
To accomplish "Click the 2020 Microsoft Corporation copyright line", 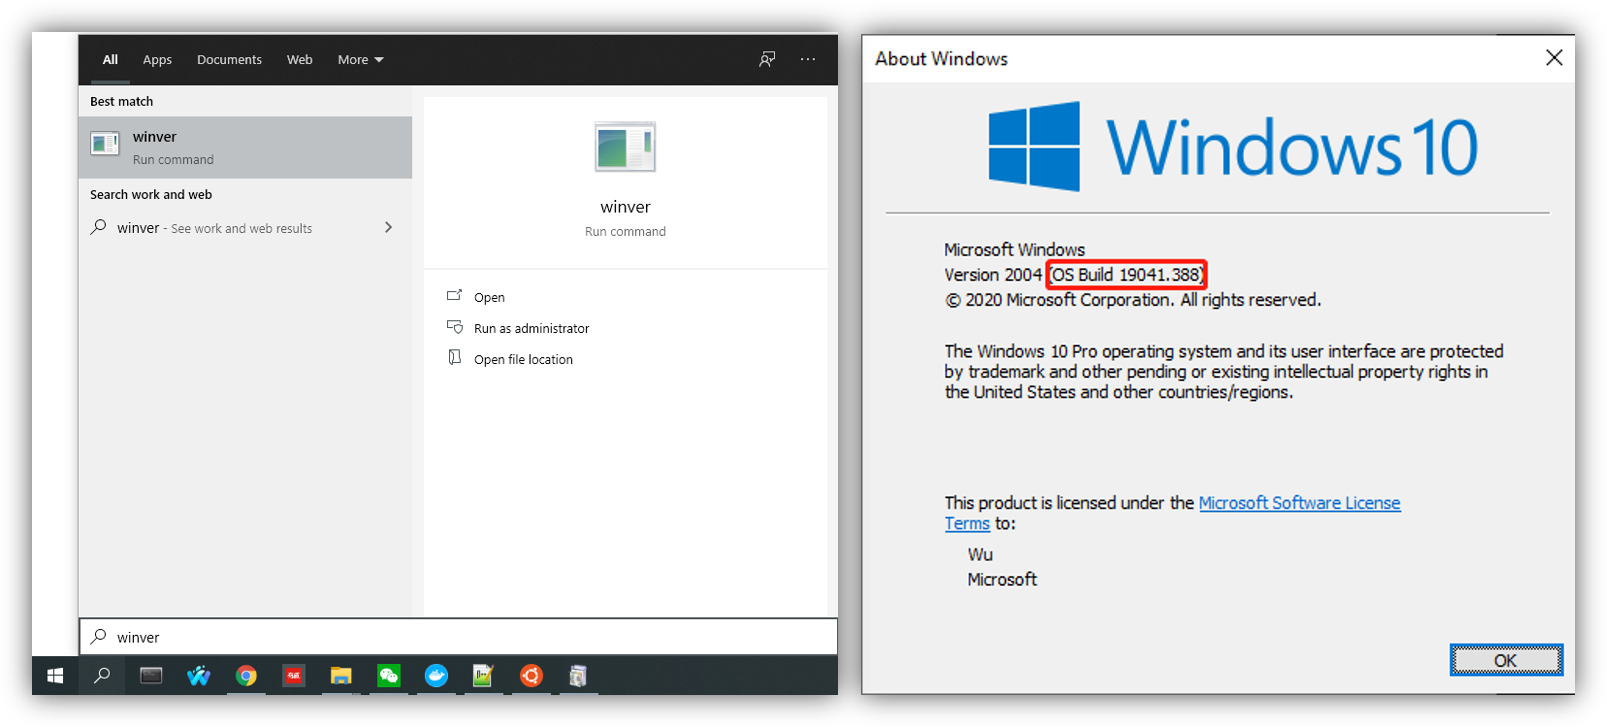I will [x=1133, y=299].
